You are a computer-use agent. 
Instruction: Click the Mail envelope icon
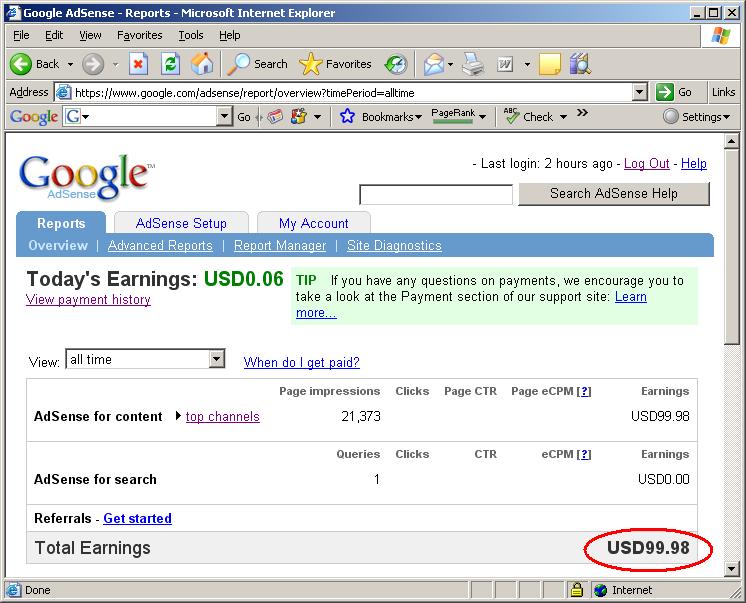(433, 64)
